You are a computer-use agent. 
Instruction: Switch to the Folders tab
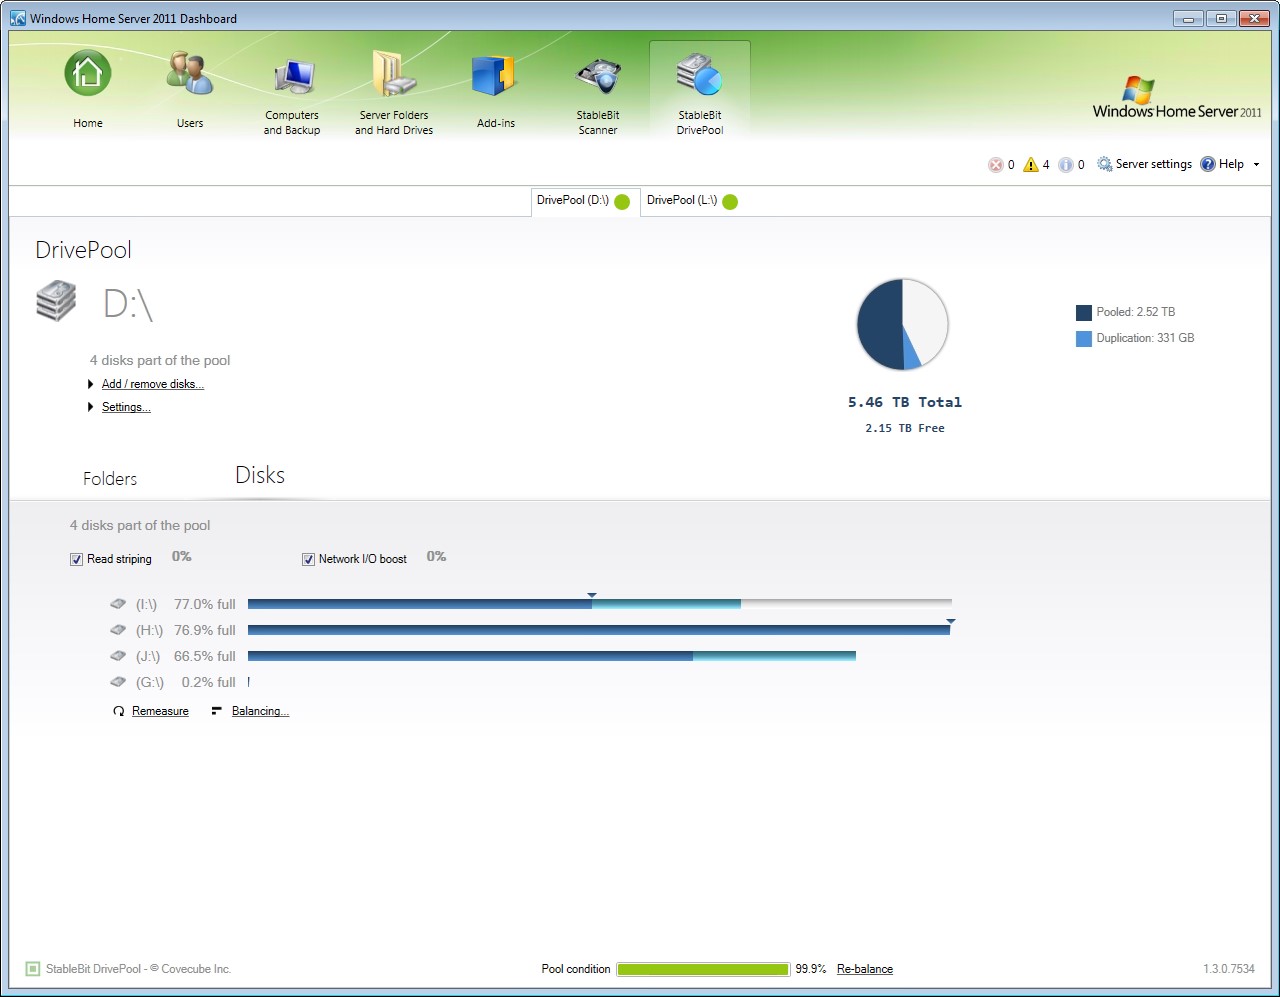110,479
